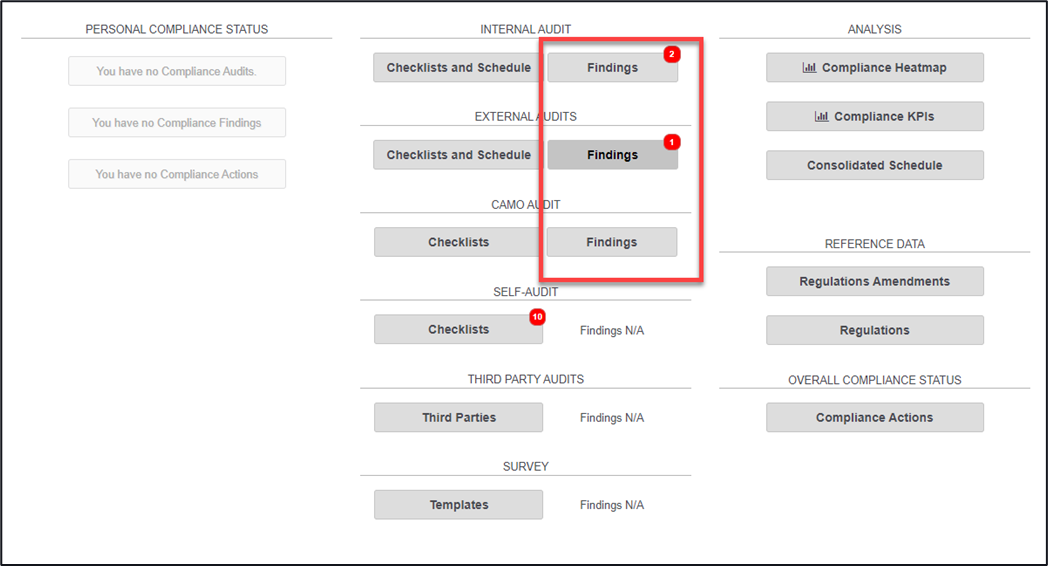
Task: Click the chart icon on Compliance KPIs
Action: coord(822,116)
